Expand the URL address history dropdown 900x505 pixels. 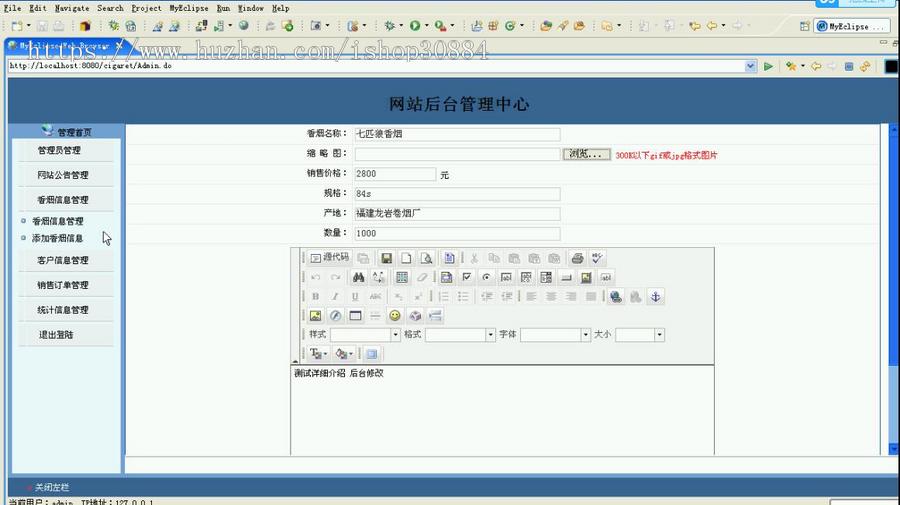pos(750,66)
